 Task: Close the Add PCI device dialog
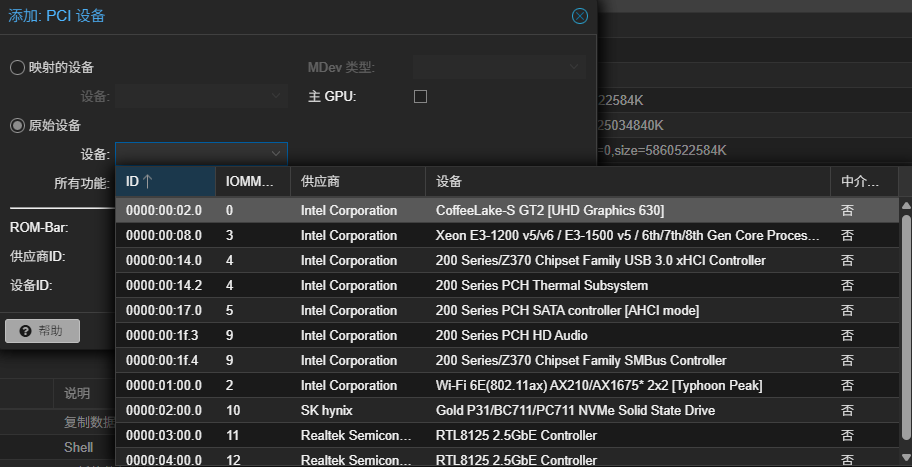coord(579,16)
